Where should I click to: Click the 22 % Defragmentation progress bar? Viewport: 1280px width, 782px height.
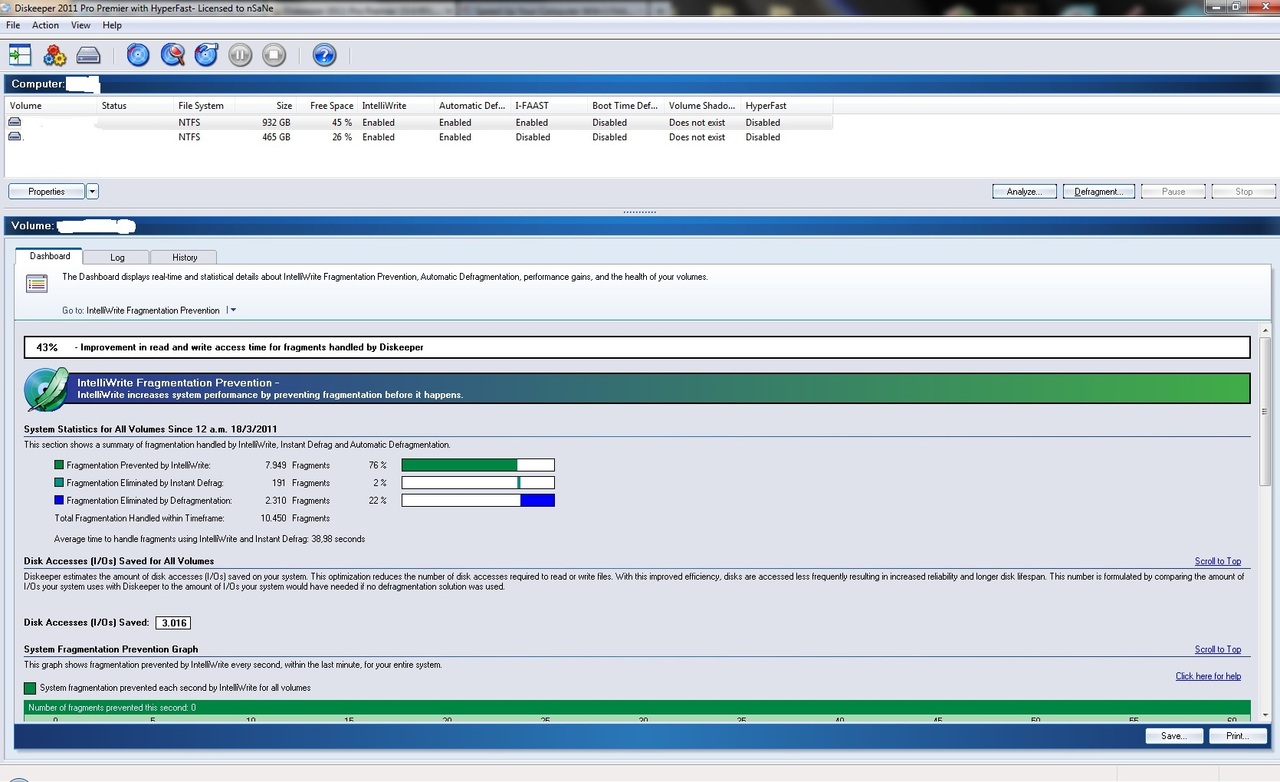(x=478, y=500)
